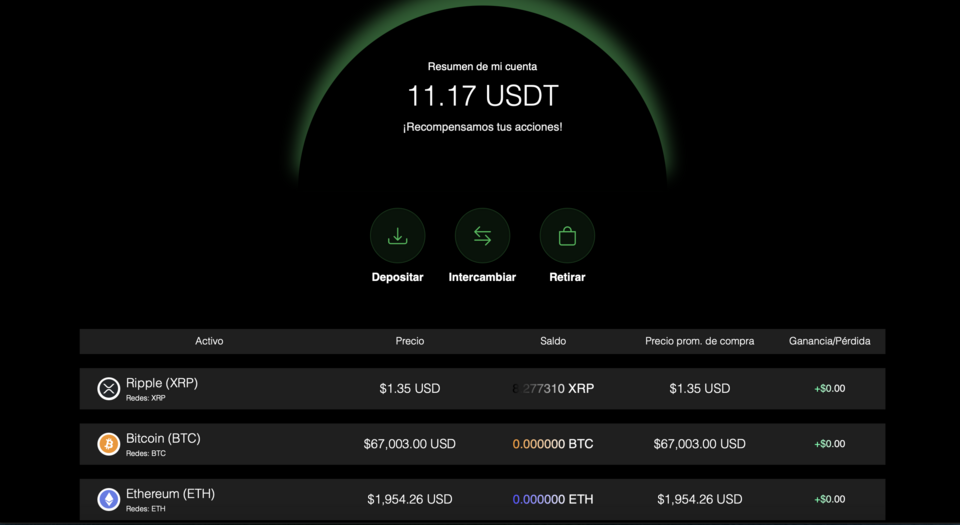Open the Ripple (XRP) asset name
The image size is (960, 525).
[162, 383]
